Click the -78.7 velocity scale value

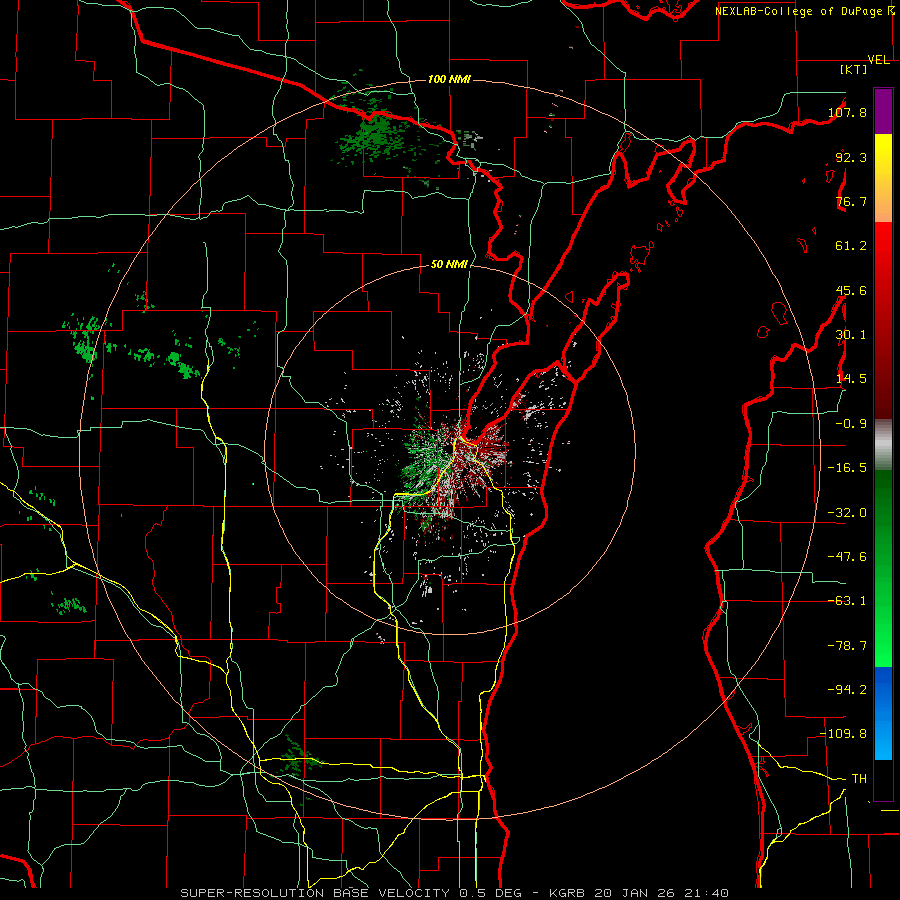pyautogui.click(x=847, y=646)
